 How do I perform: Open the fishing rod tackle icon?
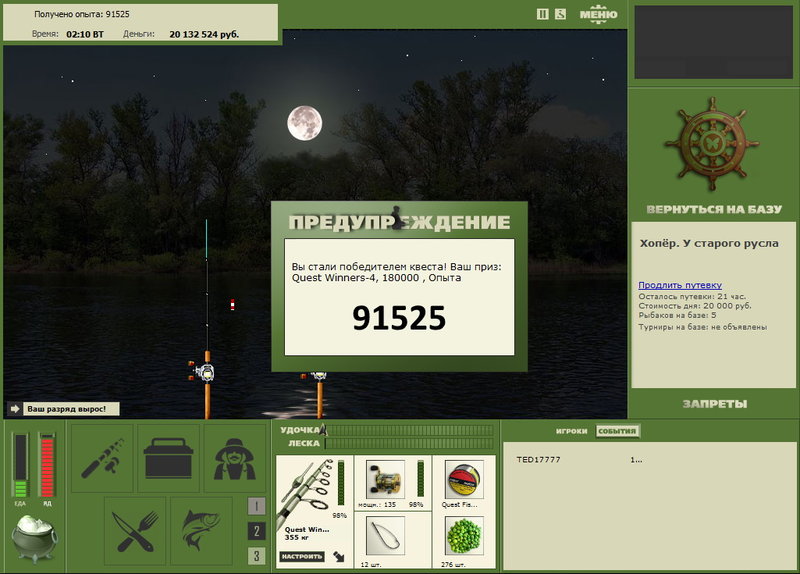pos(102,458)
